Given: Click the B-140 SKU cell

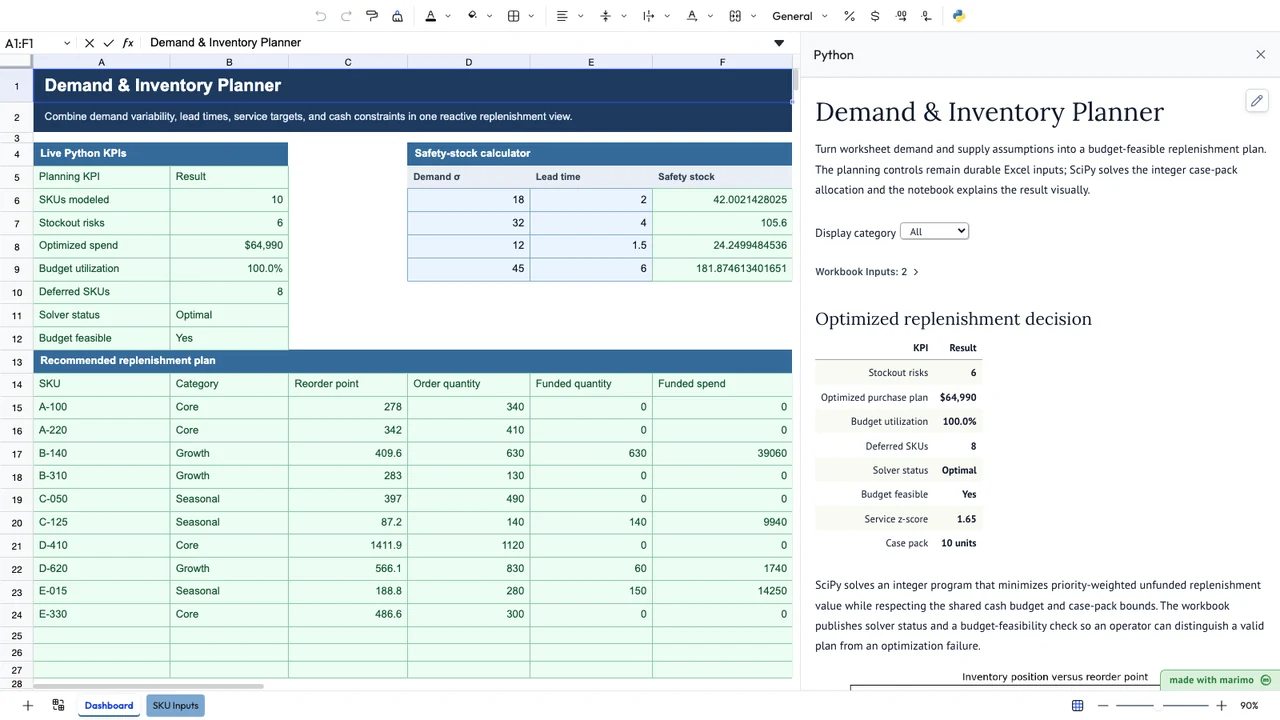Looking at the screenshot, I should click(101, 453).
